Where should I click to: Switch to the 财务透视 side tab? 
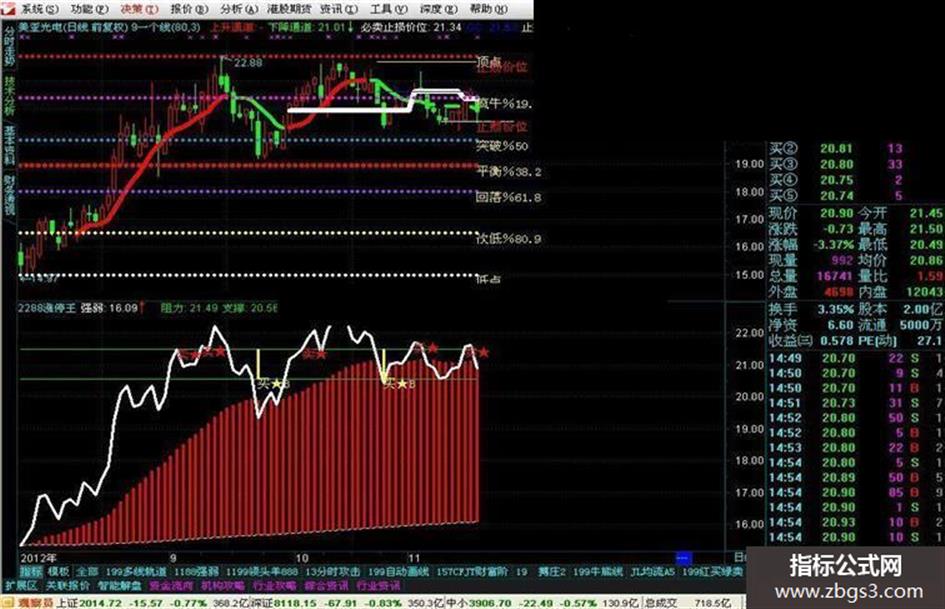[8, 195]
